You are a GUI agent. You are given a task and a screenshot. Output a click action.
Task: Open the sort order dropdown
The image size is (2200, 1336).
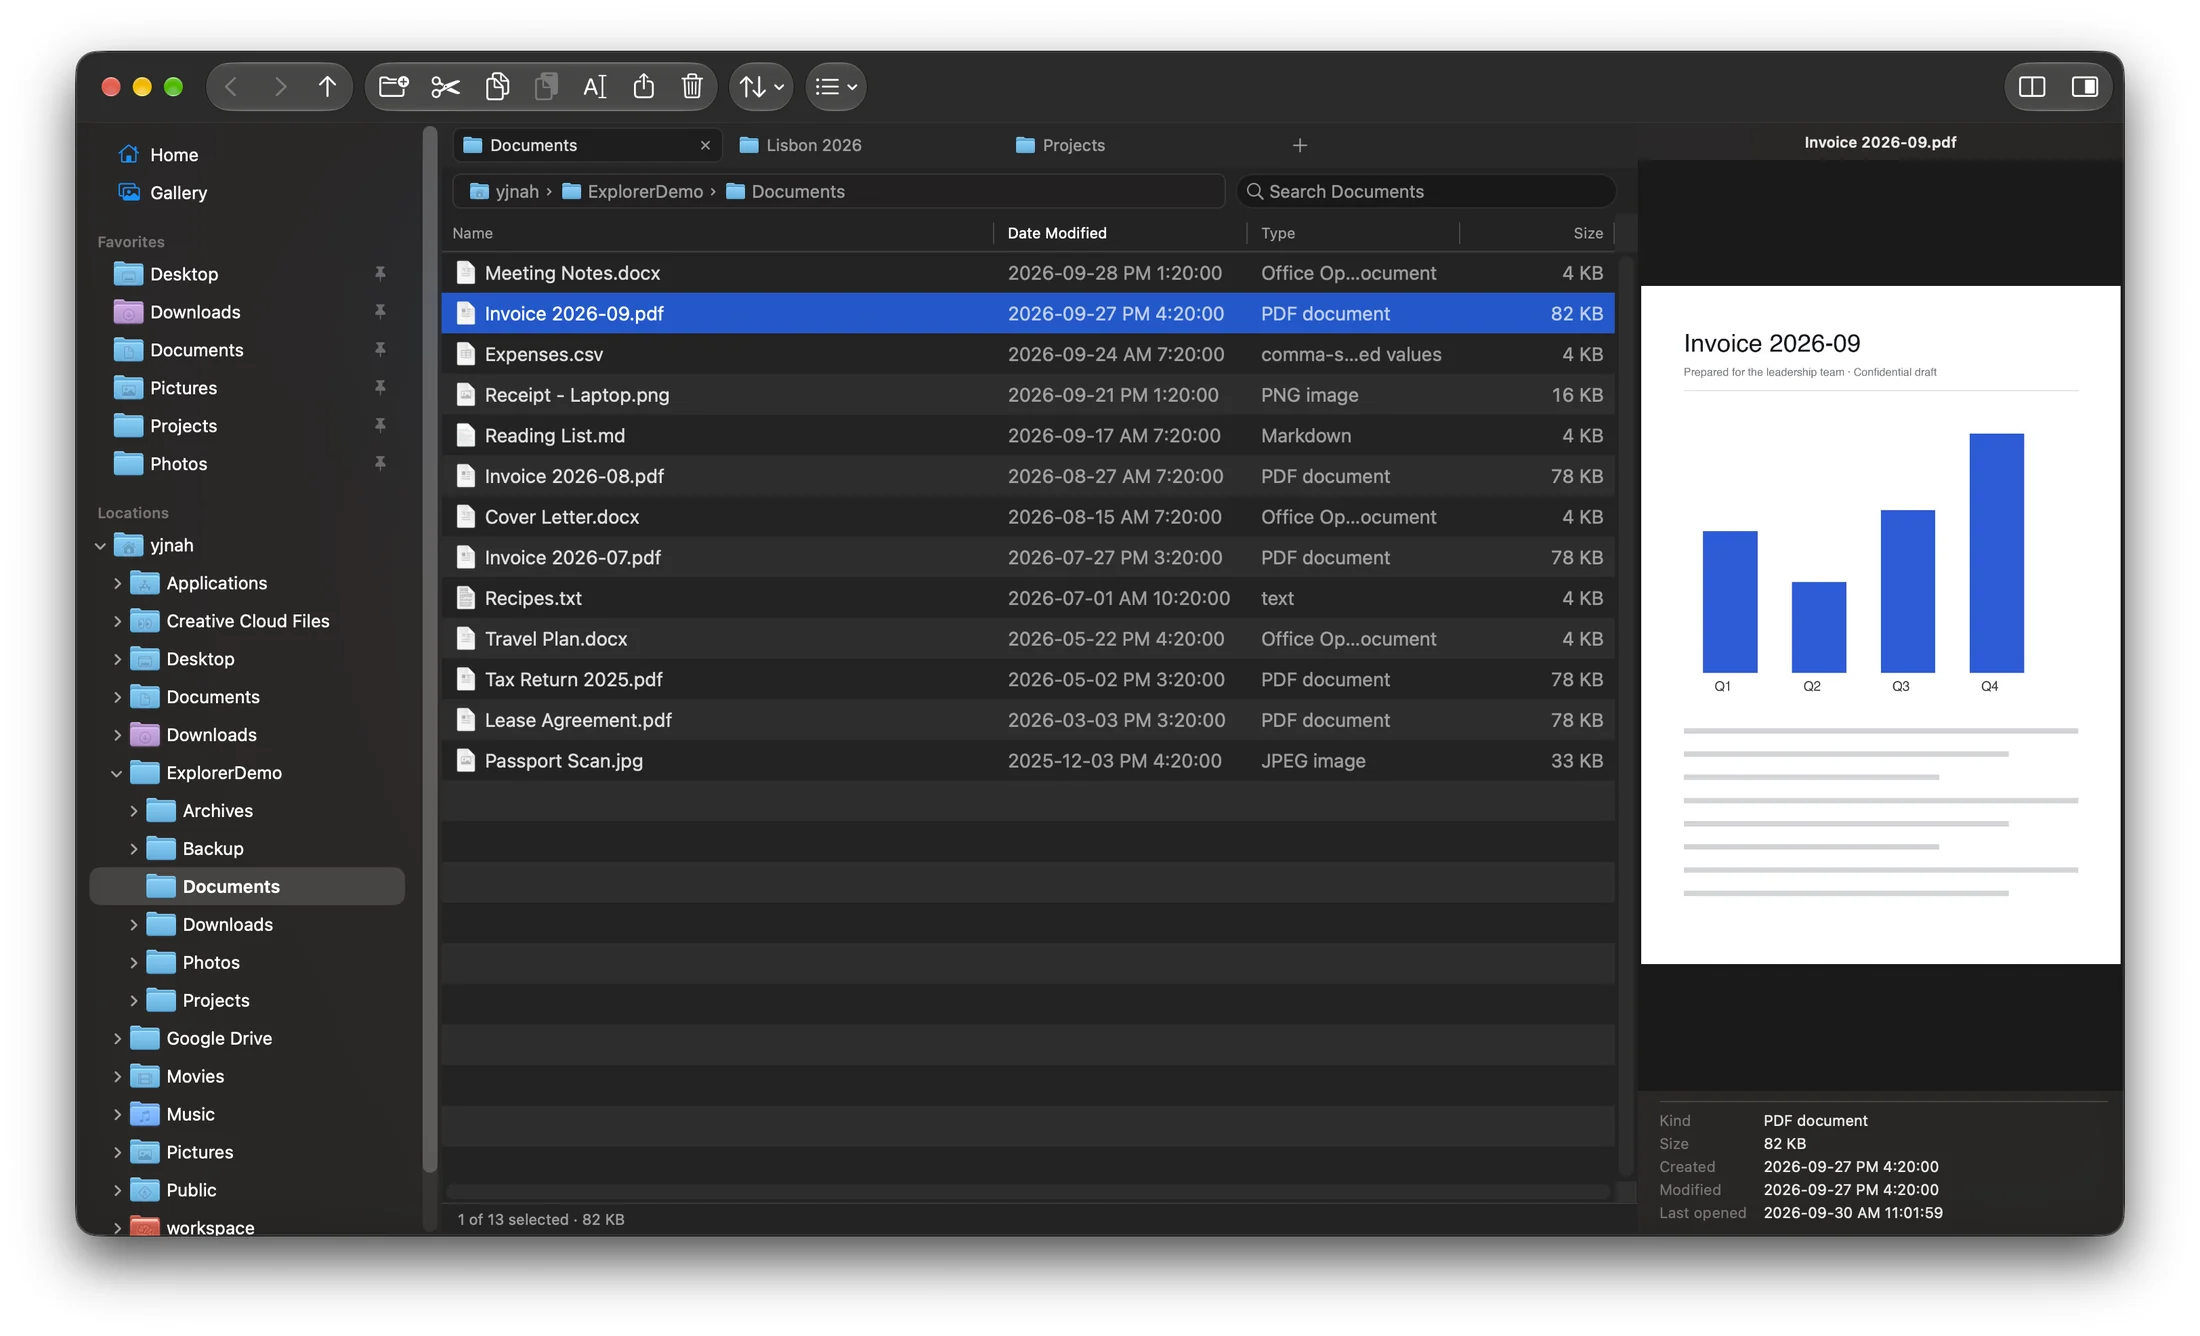[x=762, y=87]
